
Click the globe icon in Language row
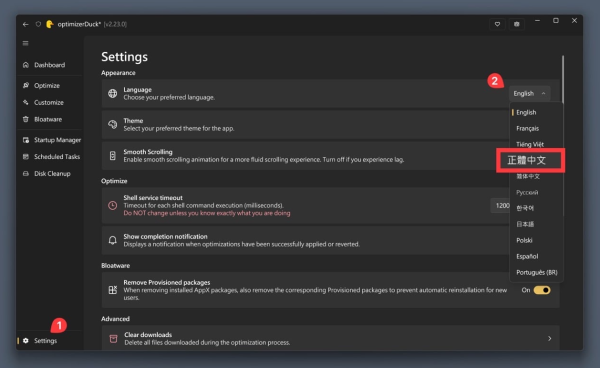point(112,93)
